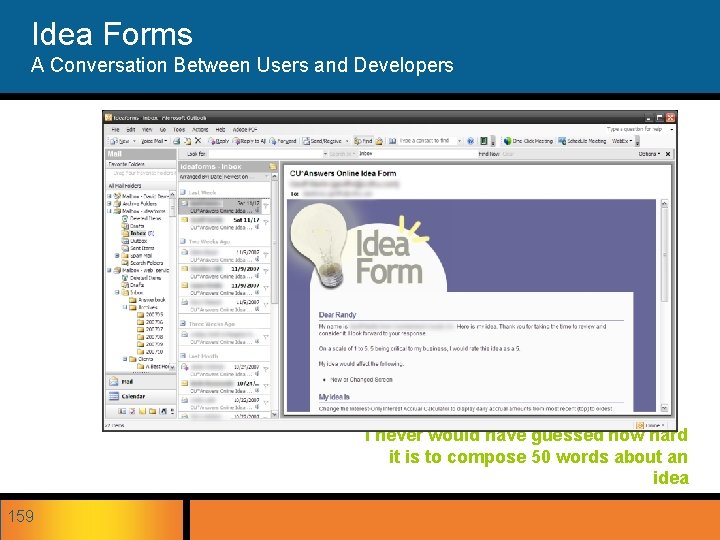The width and height of the screenshot is (720, 540).
Task: Select the Spam Mail folder
Action: tap(137, 256)
